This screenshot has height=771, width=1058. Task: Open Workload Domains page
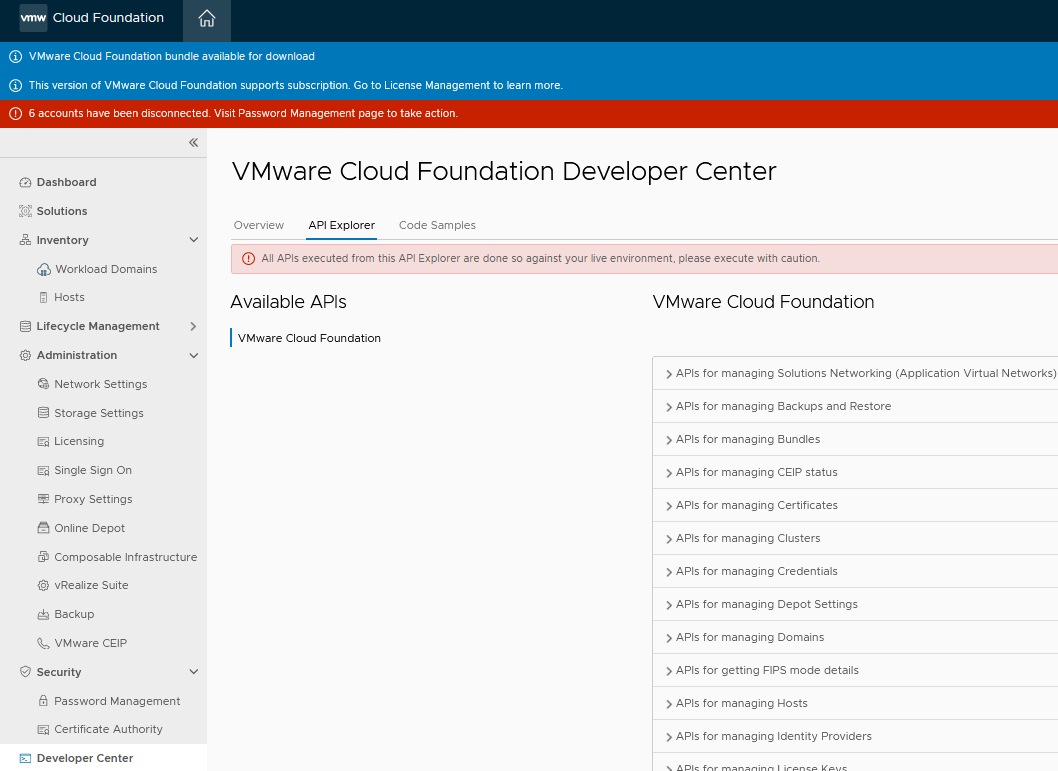pyautogui.click(x=106, y=269)
